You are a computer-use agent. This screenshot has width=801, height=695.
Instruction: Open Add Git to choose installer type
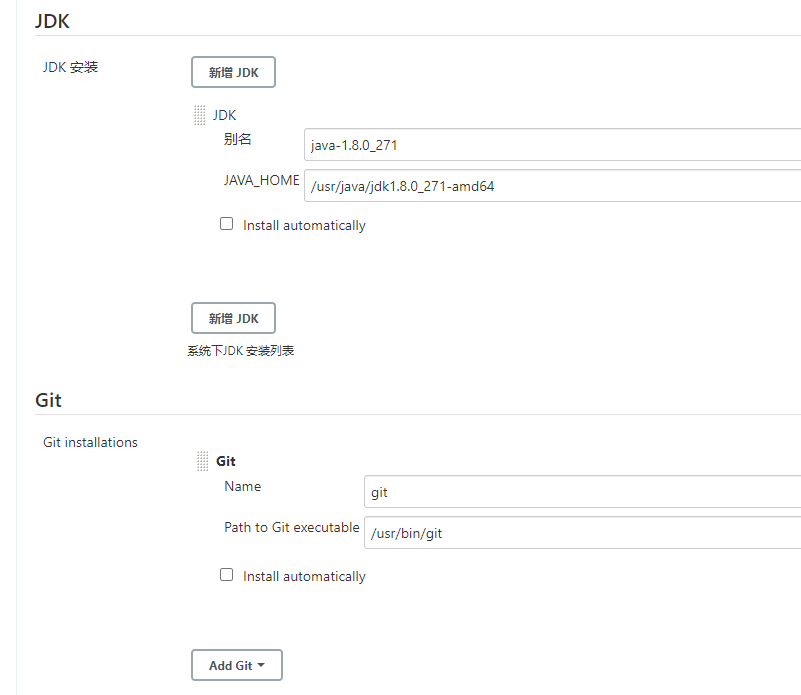[237, 665]
